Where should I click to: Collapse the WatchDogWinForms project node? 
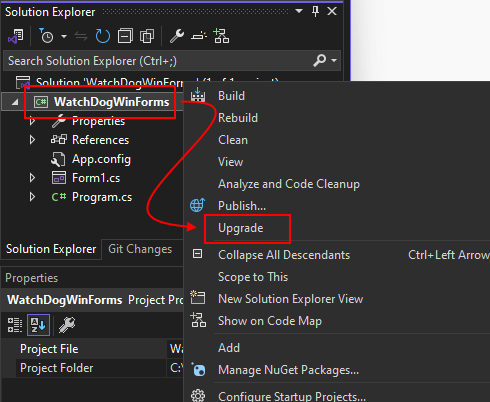pos(15,102)
